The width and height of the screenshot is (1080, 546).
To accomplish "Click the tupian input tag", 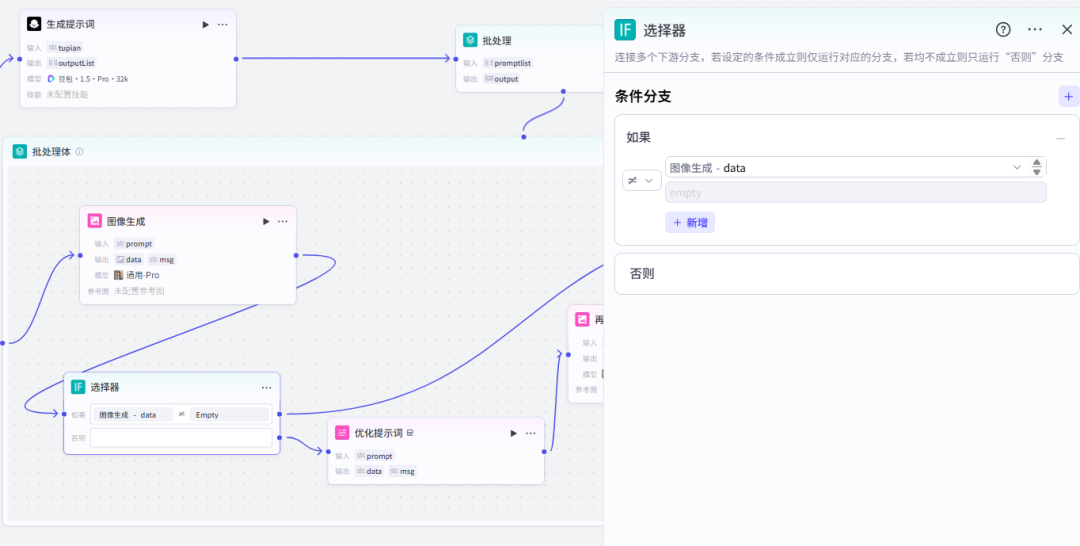I will (65, 48).
